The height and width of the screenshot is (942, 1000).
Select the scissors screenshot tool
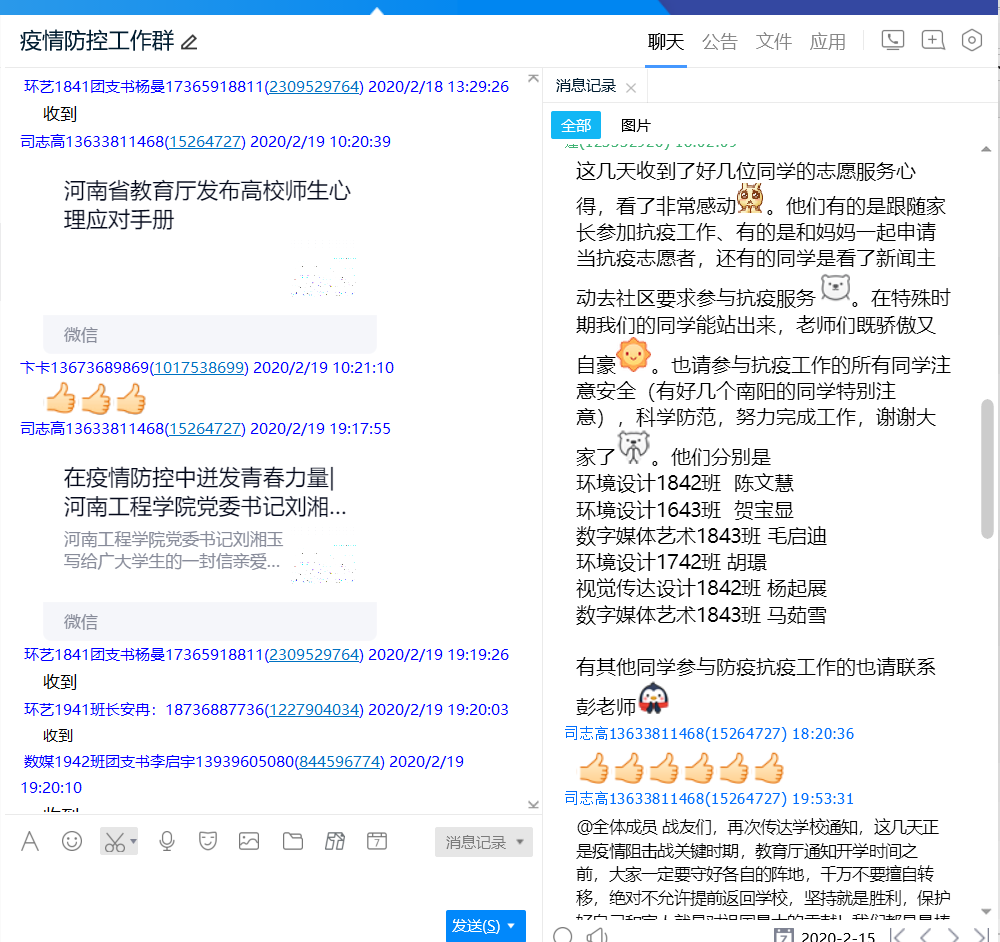(x=114, y=841)
